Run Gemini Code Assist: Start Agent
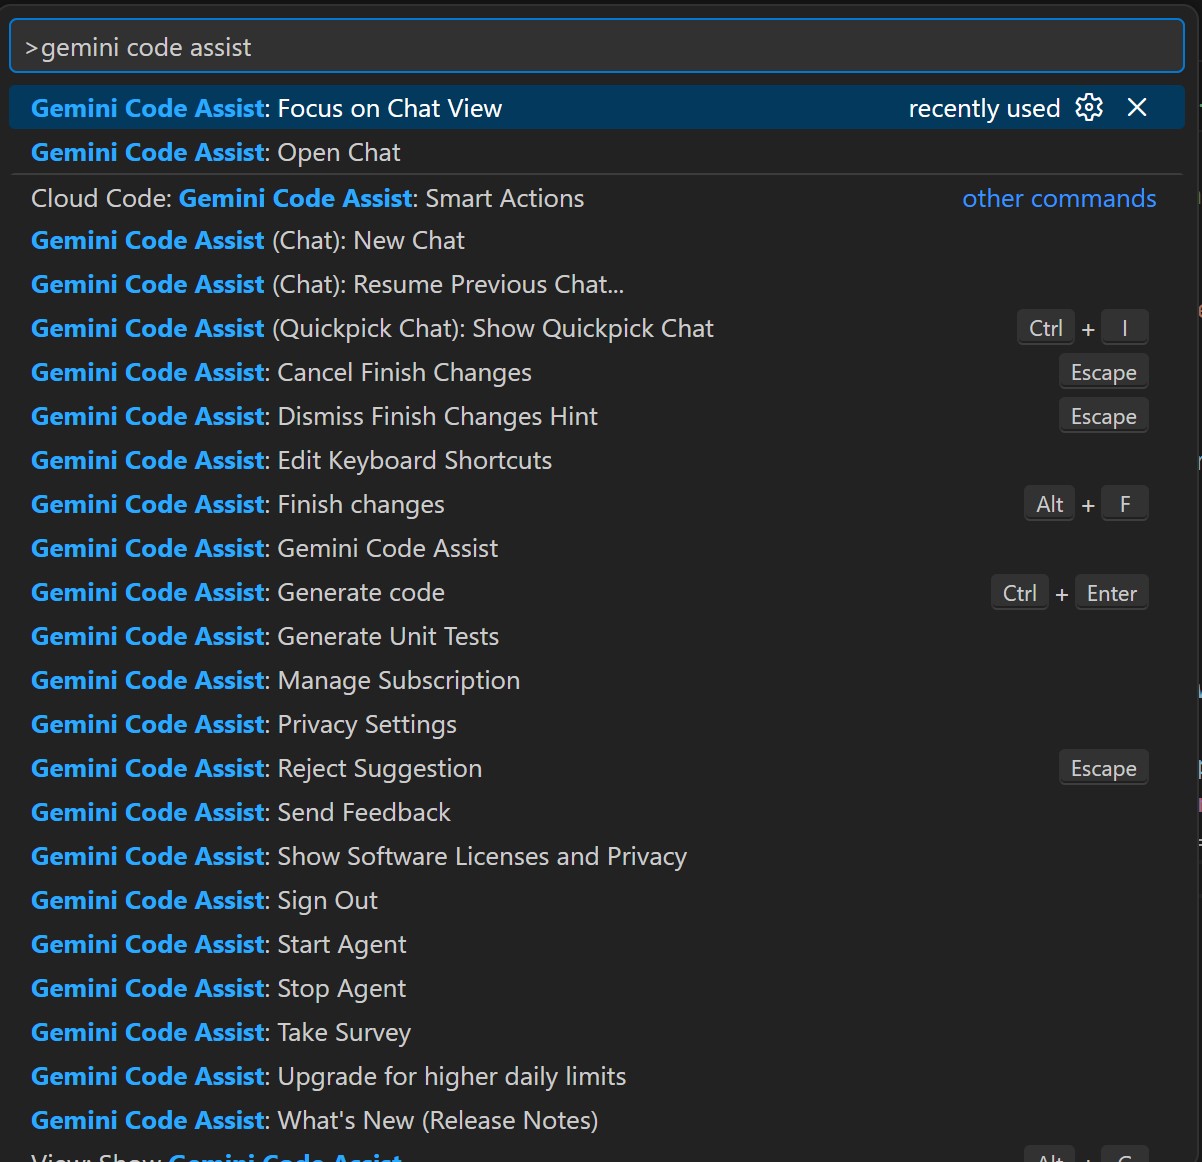The width and height of the screenshot is (1202, 1162). point(597,944)
